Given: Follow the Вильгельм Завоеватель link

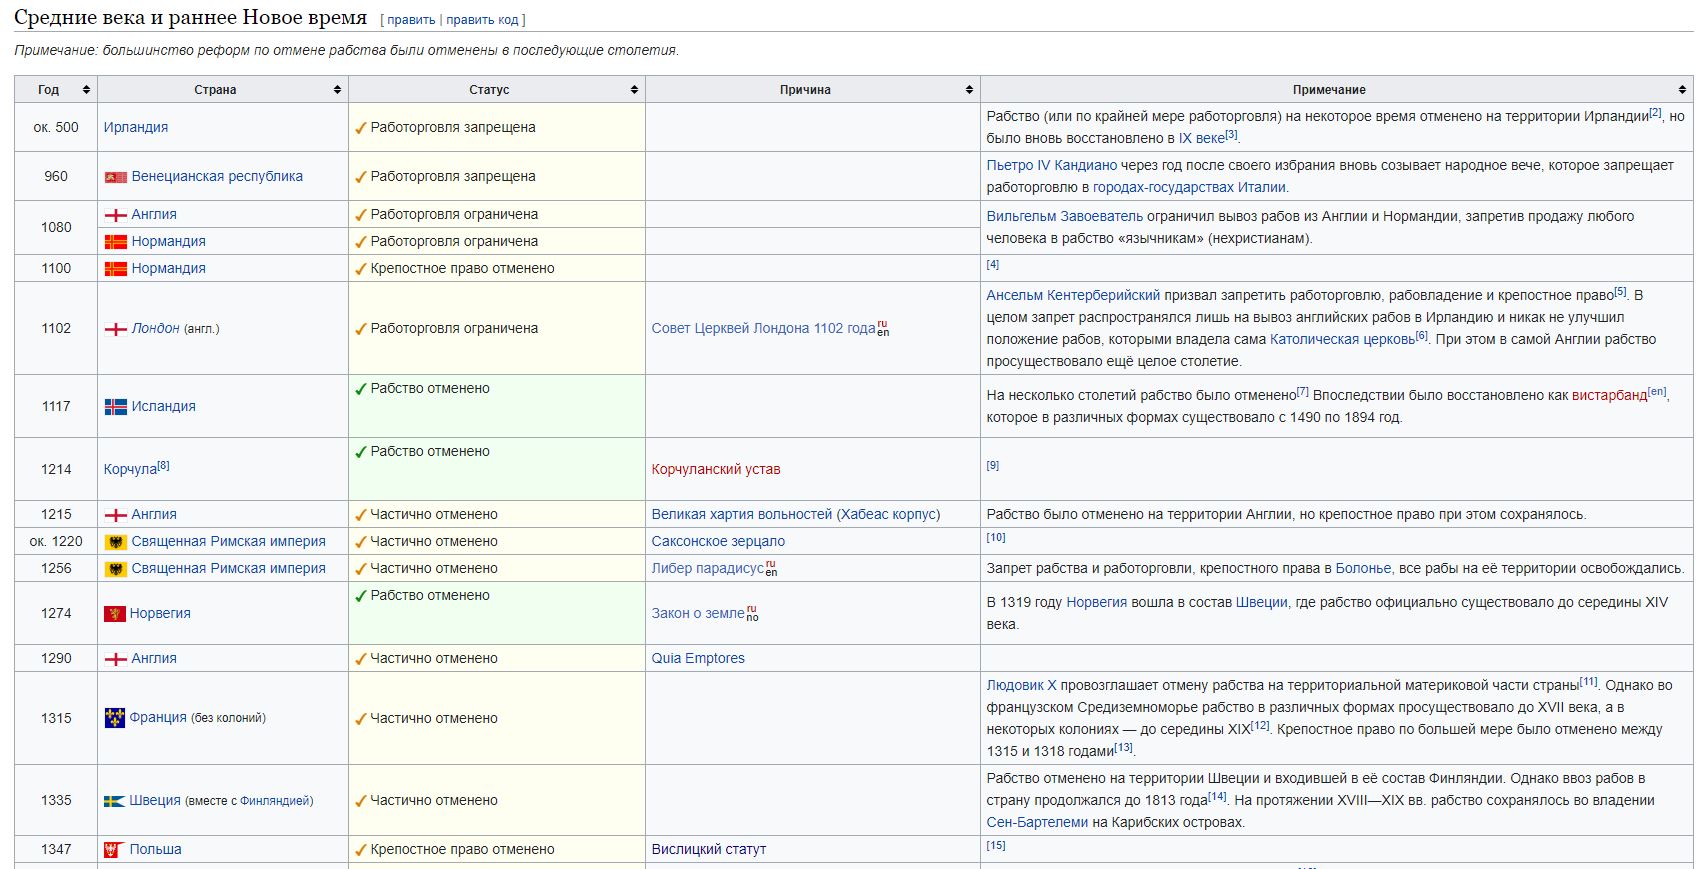Looking at the screenshot, I should coord(1065,217).
